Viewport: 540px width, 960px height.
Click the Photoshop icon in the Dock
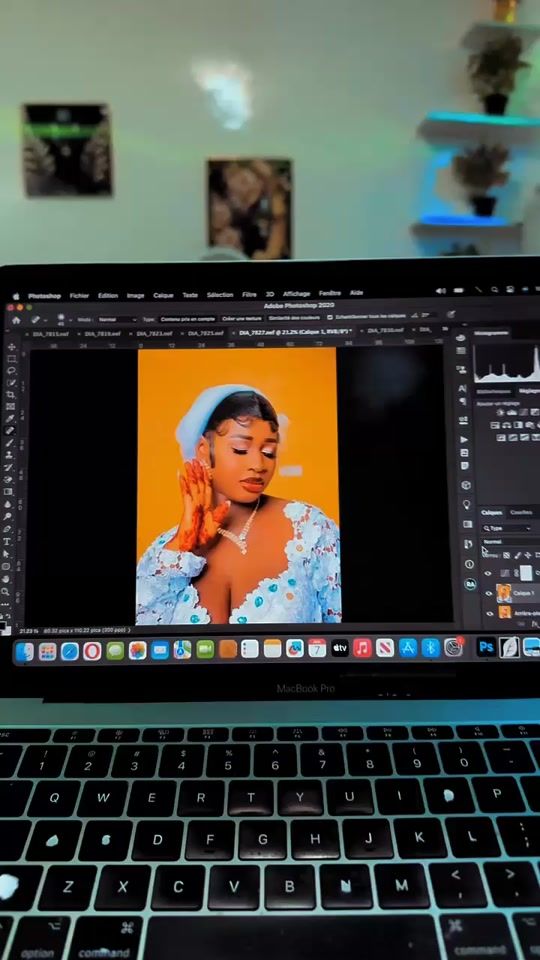(487, 647)
